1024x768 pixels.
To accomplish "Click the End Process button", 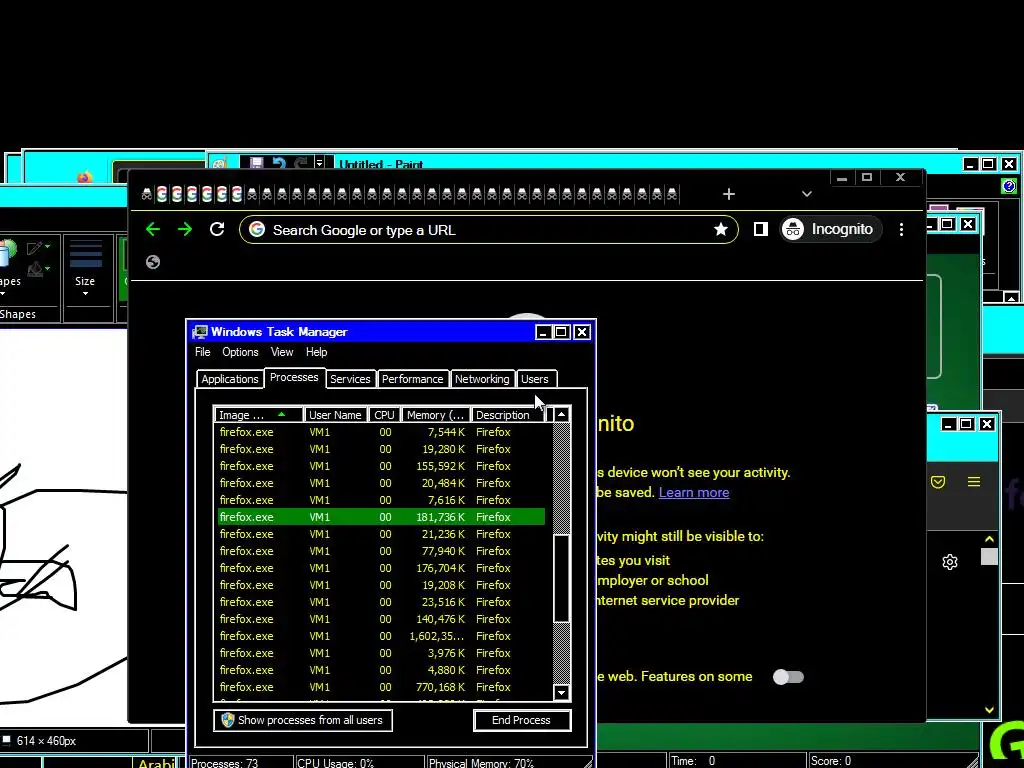I will click(522, 720).
